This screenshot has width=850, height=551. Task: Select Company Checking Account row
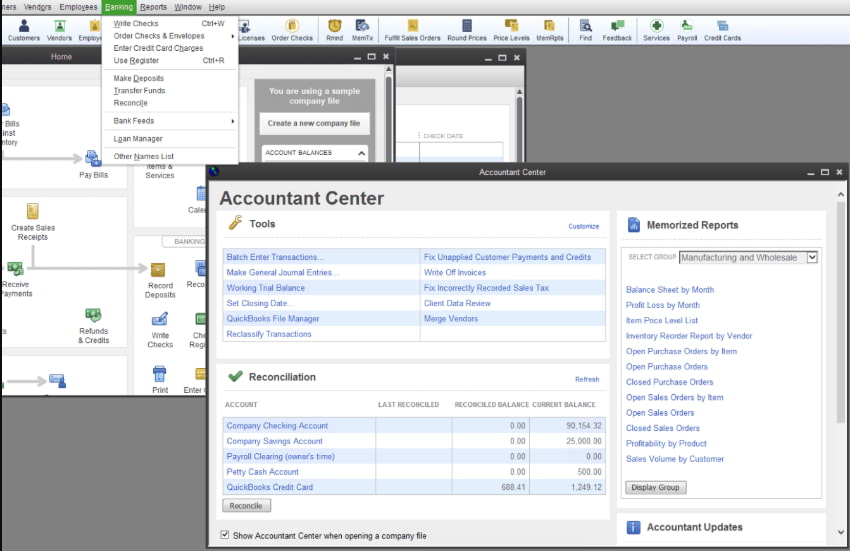414,426
